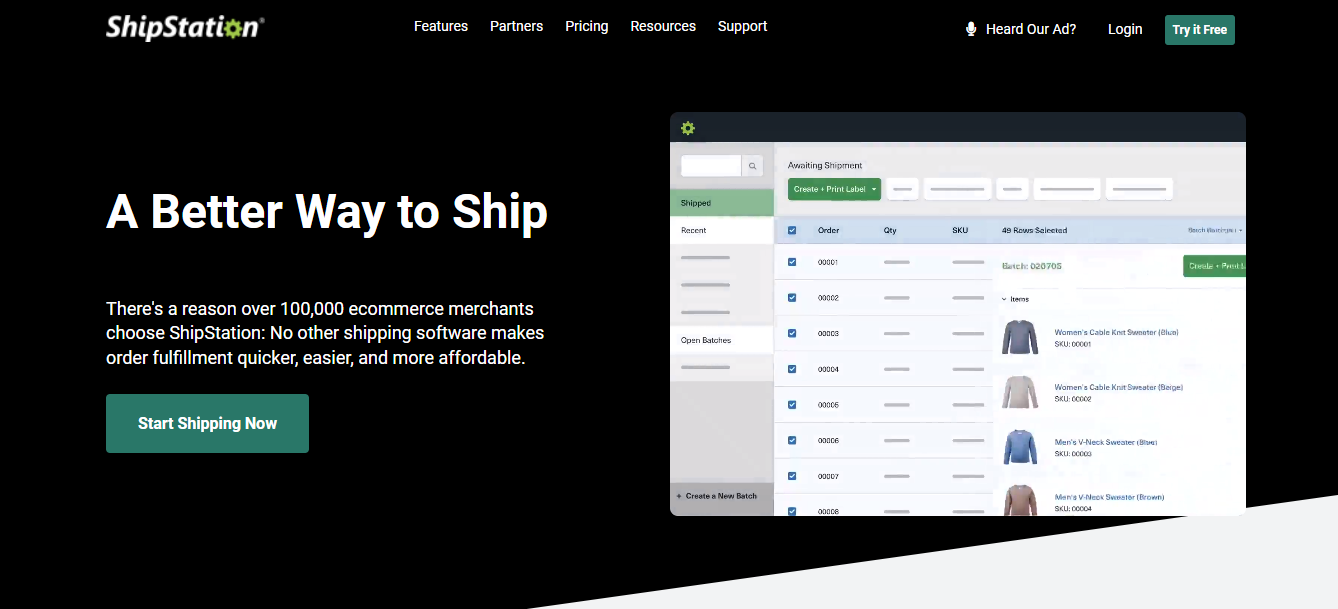Viewport: 1338px width, 609px height.
Task: Click the Qty column header
Action: (890, 230)
